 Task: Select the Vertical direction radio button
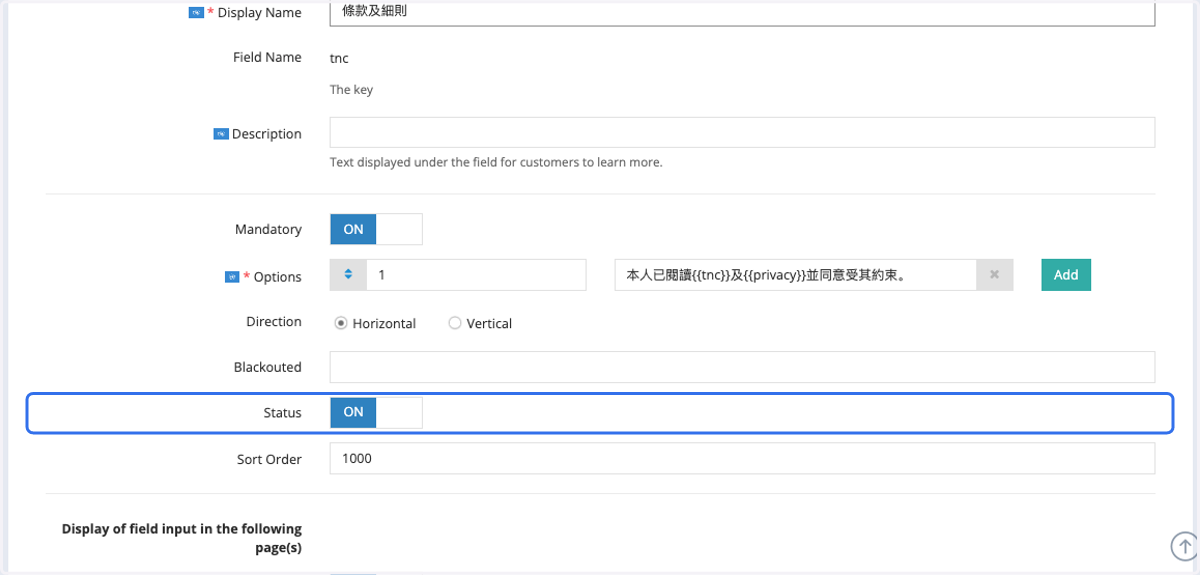point(455,323)
